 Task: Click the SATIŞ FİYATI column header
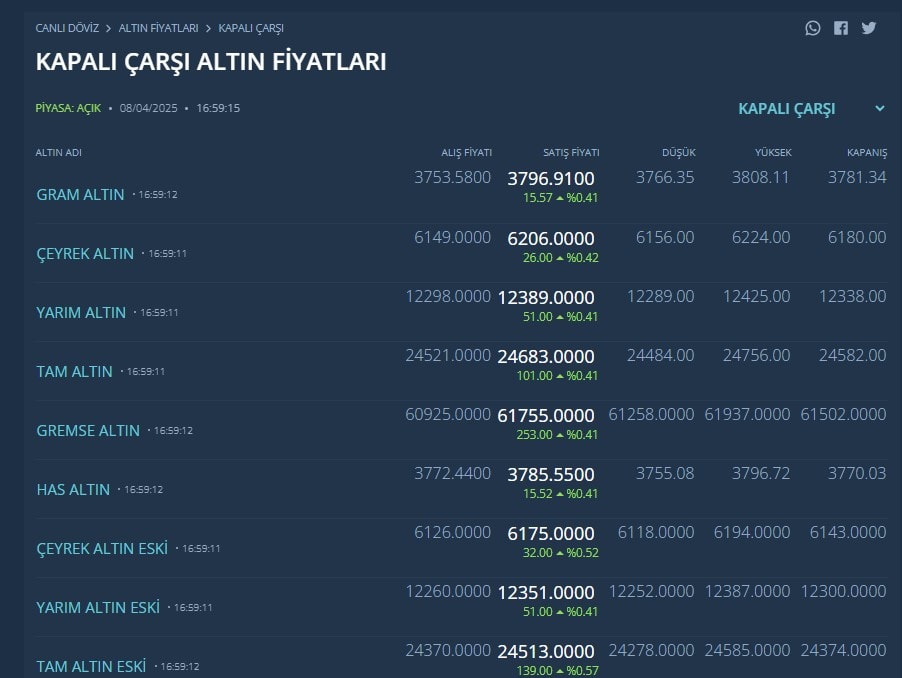point(571,153)
